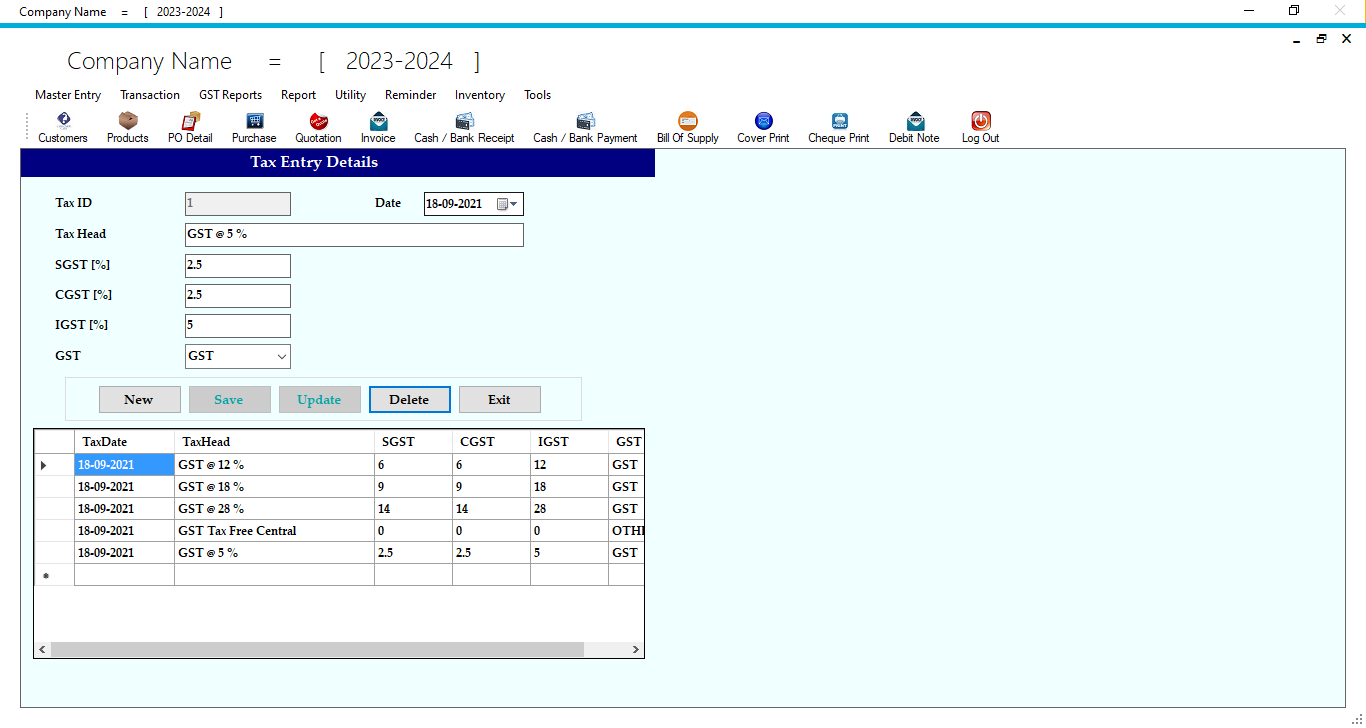Click the Delete button

click(x=410, y=399)
